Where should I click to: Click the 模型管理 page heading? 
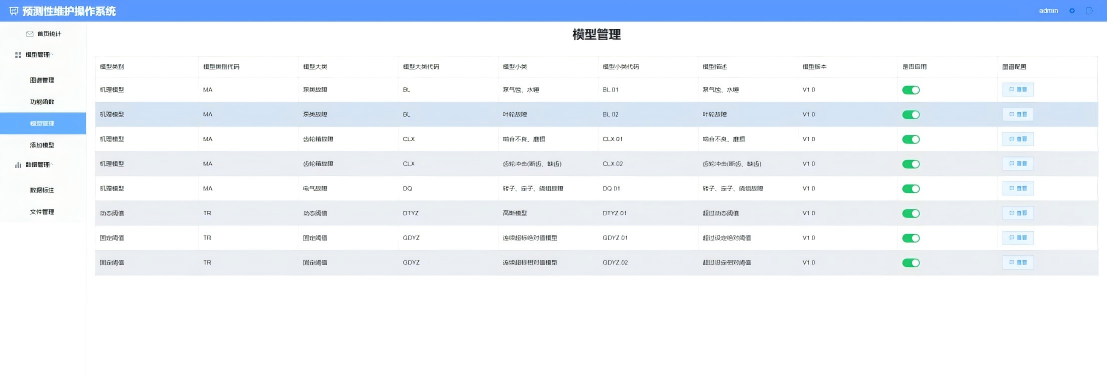[x=597, y=35]
